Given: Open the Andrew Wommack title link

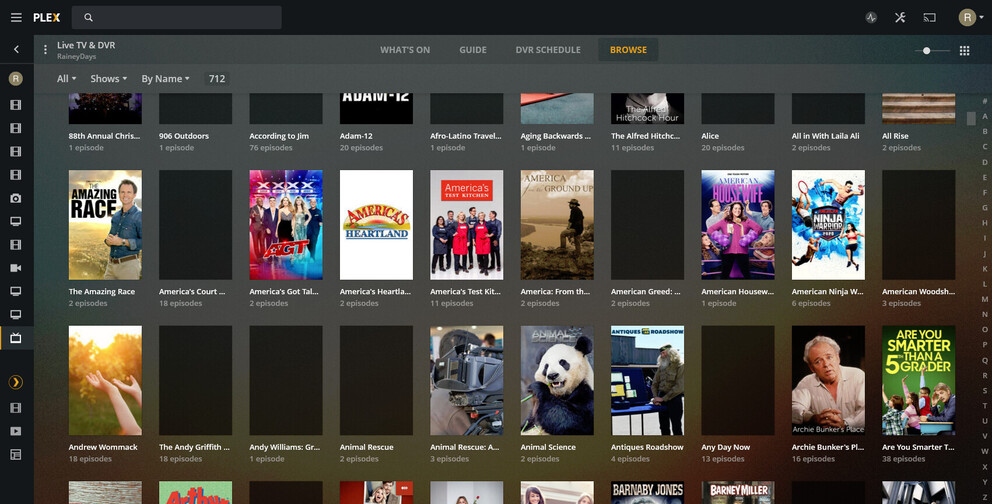Looking at the screenshot, I should coord(103,447).
